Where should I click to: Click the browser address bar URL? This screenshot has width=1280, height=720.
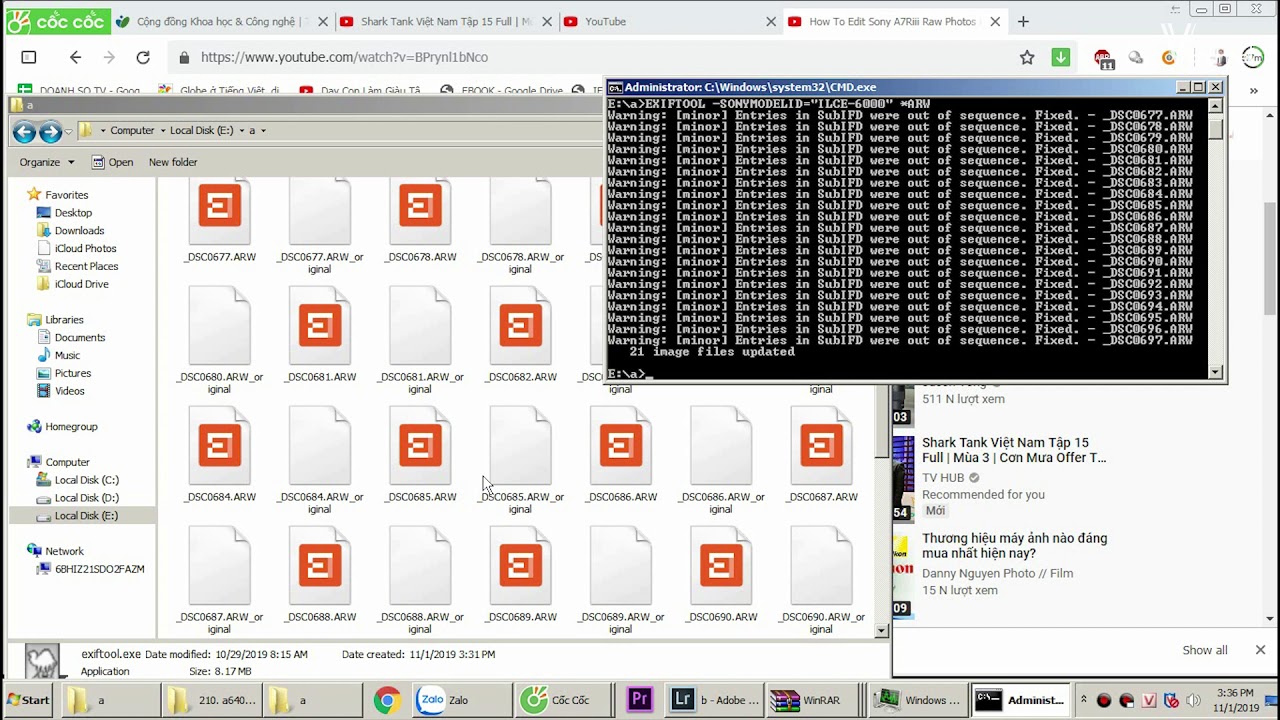pyautogui.click(x=344, y=58)
